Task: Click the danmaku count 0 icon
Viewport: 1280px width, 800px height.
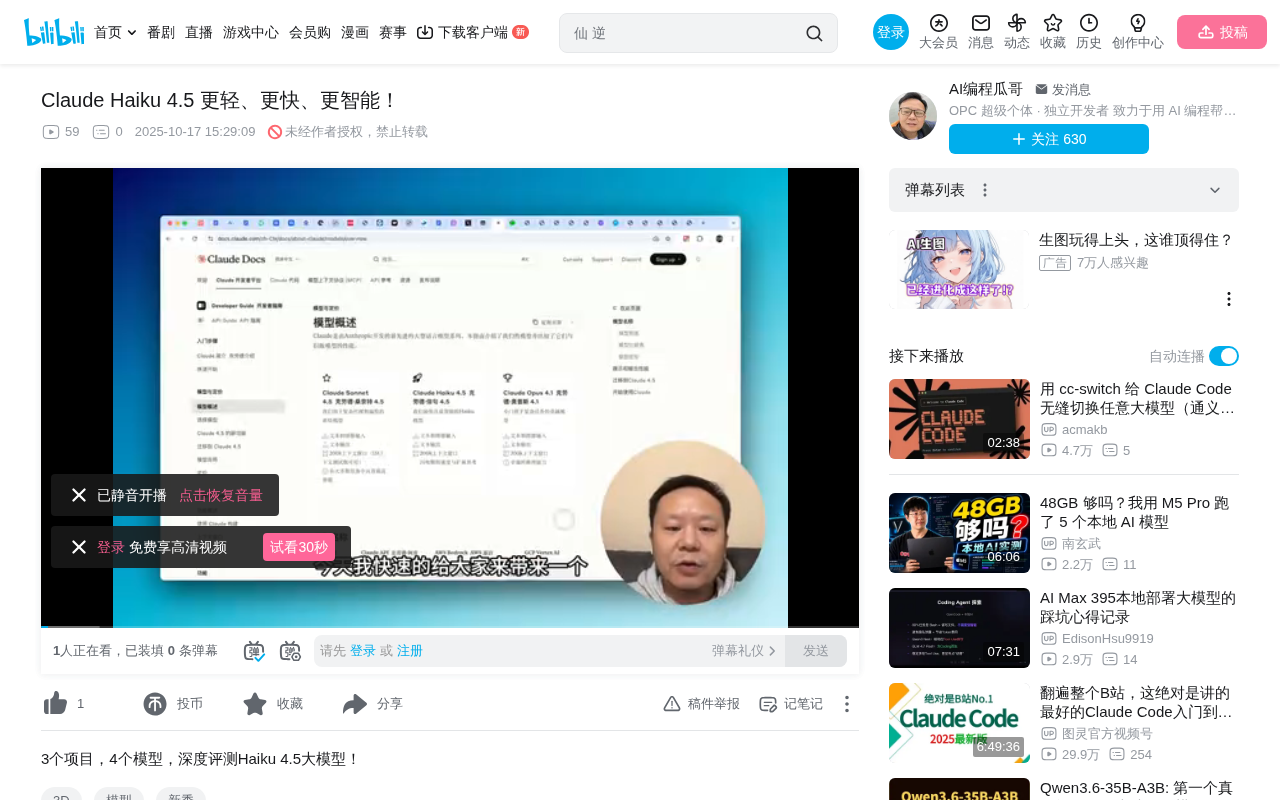Action: [101, 132]
